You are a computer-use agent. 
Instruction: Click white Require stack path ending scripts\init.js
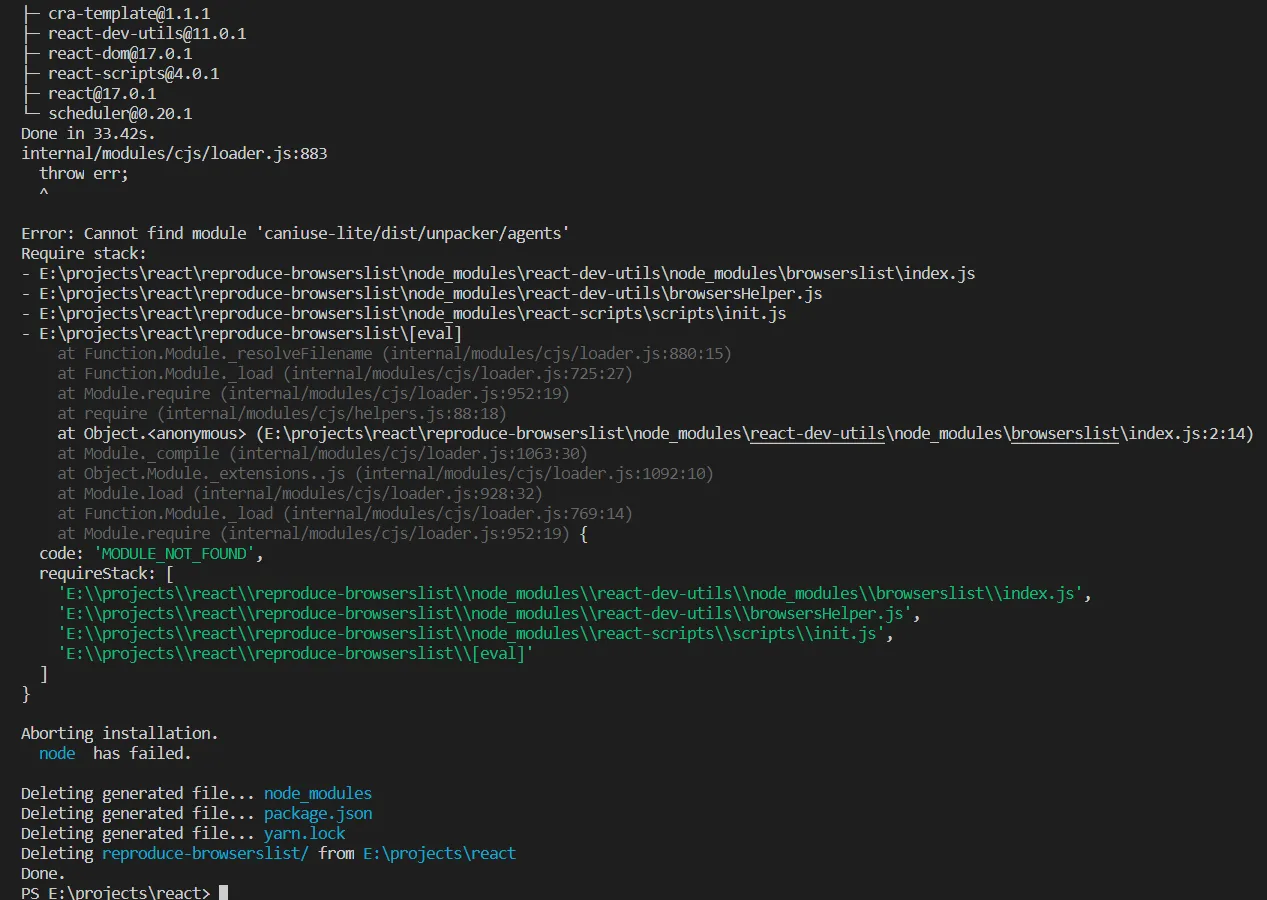tap(412, 313)
